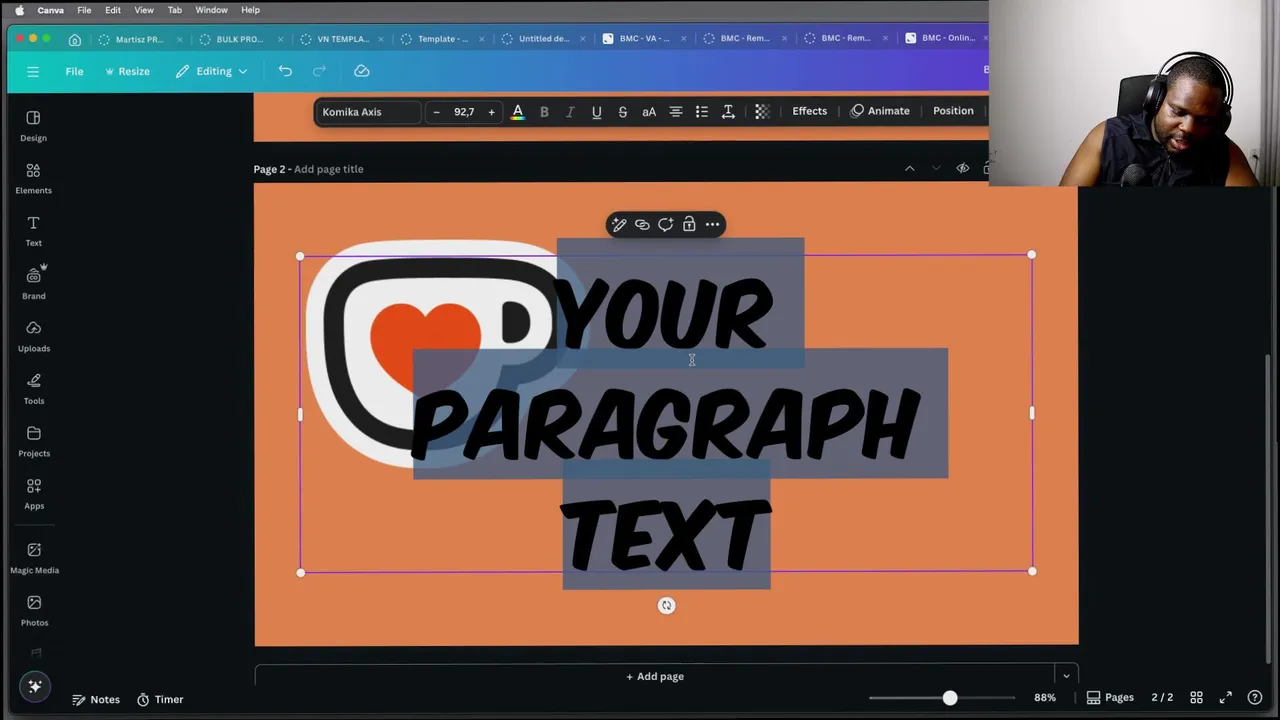Screen dimensions: 1280x720
Task: Hide page 2 with eye icon
Action: click(x=962, y=168)
